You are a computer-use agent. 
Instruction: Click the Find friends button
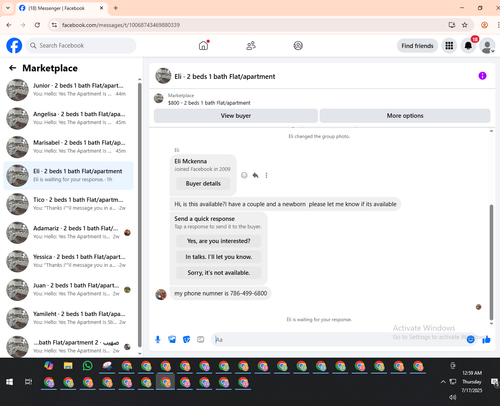tap(417, 46)
